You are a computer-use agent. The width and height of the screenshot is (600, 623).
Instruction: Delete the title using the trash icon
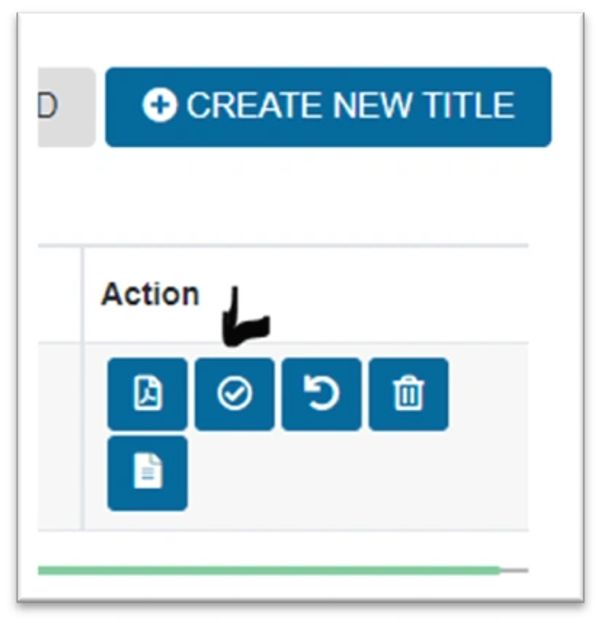pos(408,394)
